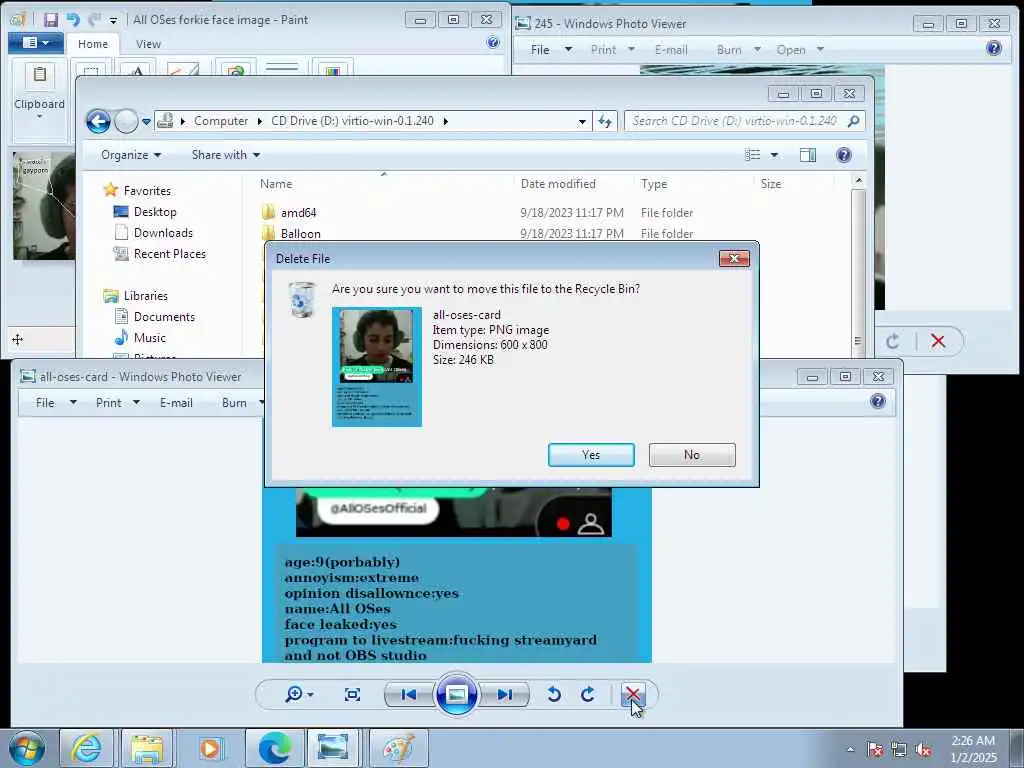This screenshot has width=1024, height=768.
Task: Open recent locations dropdown in Explorer
Action: (146, 121)
